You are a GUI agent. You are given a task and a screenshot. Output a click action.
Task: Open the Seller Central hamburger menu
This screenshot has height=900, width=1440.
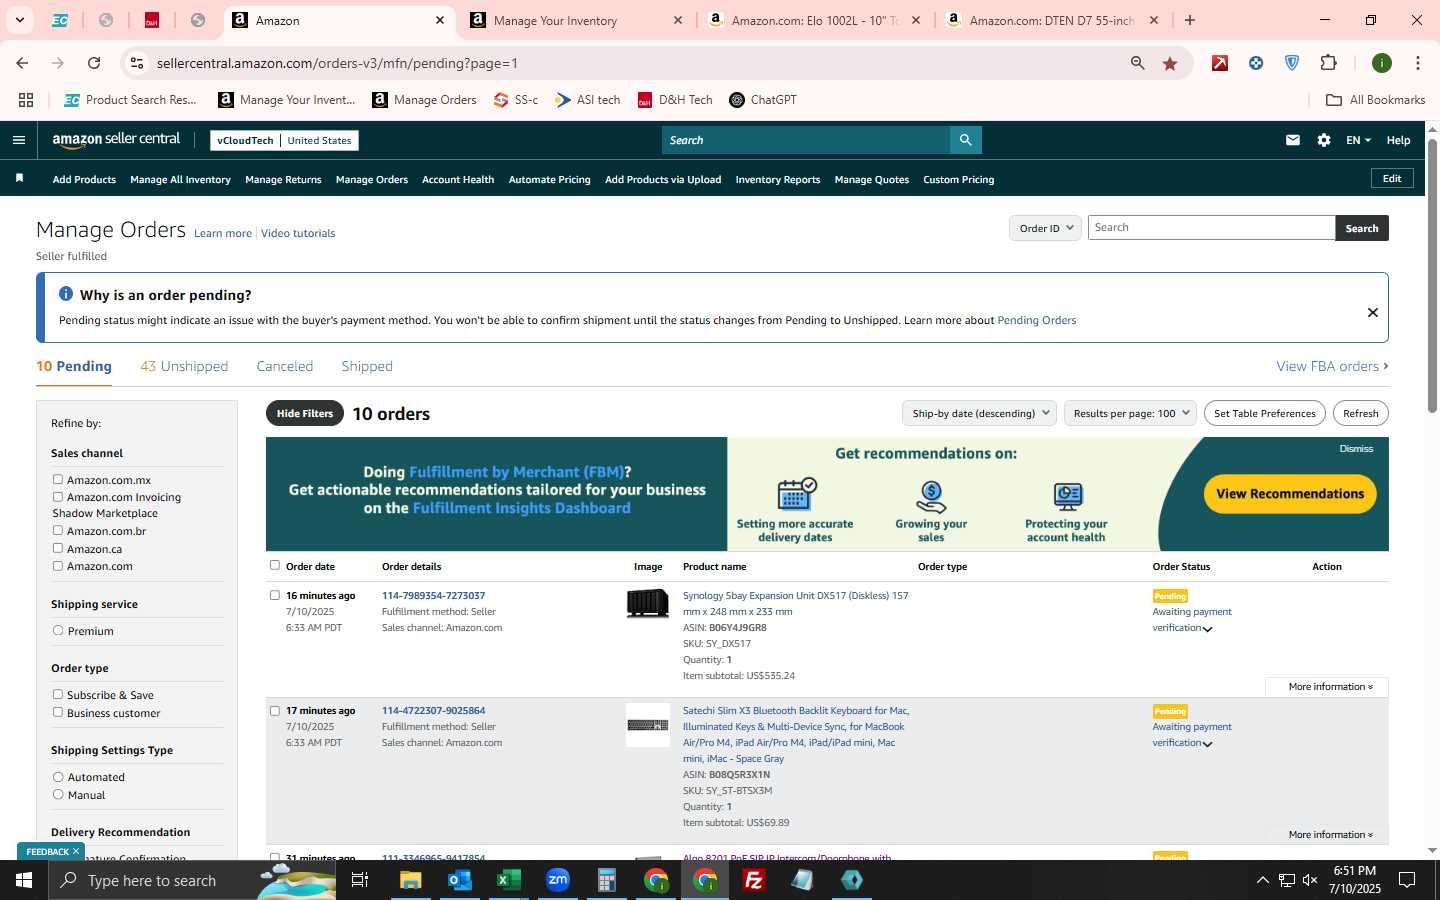tap(19, 140)
